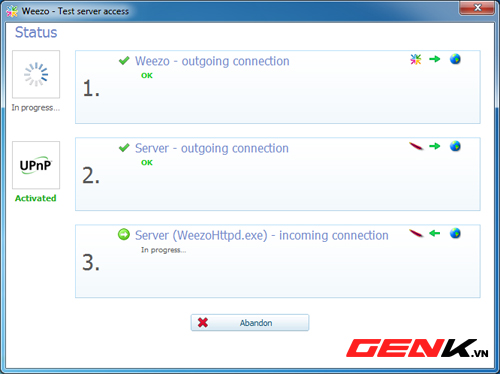Click the green checkmark beside Server outgoing connection
The image size is (500, 374).
(x=124, y=148)
